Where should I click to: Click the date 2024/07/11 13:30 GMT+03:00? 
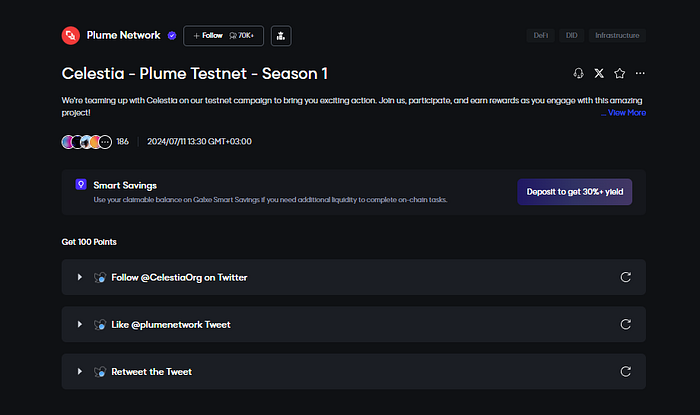coord(200,141)
